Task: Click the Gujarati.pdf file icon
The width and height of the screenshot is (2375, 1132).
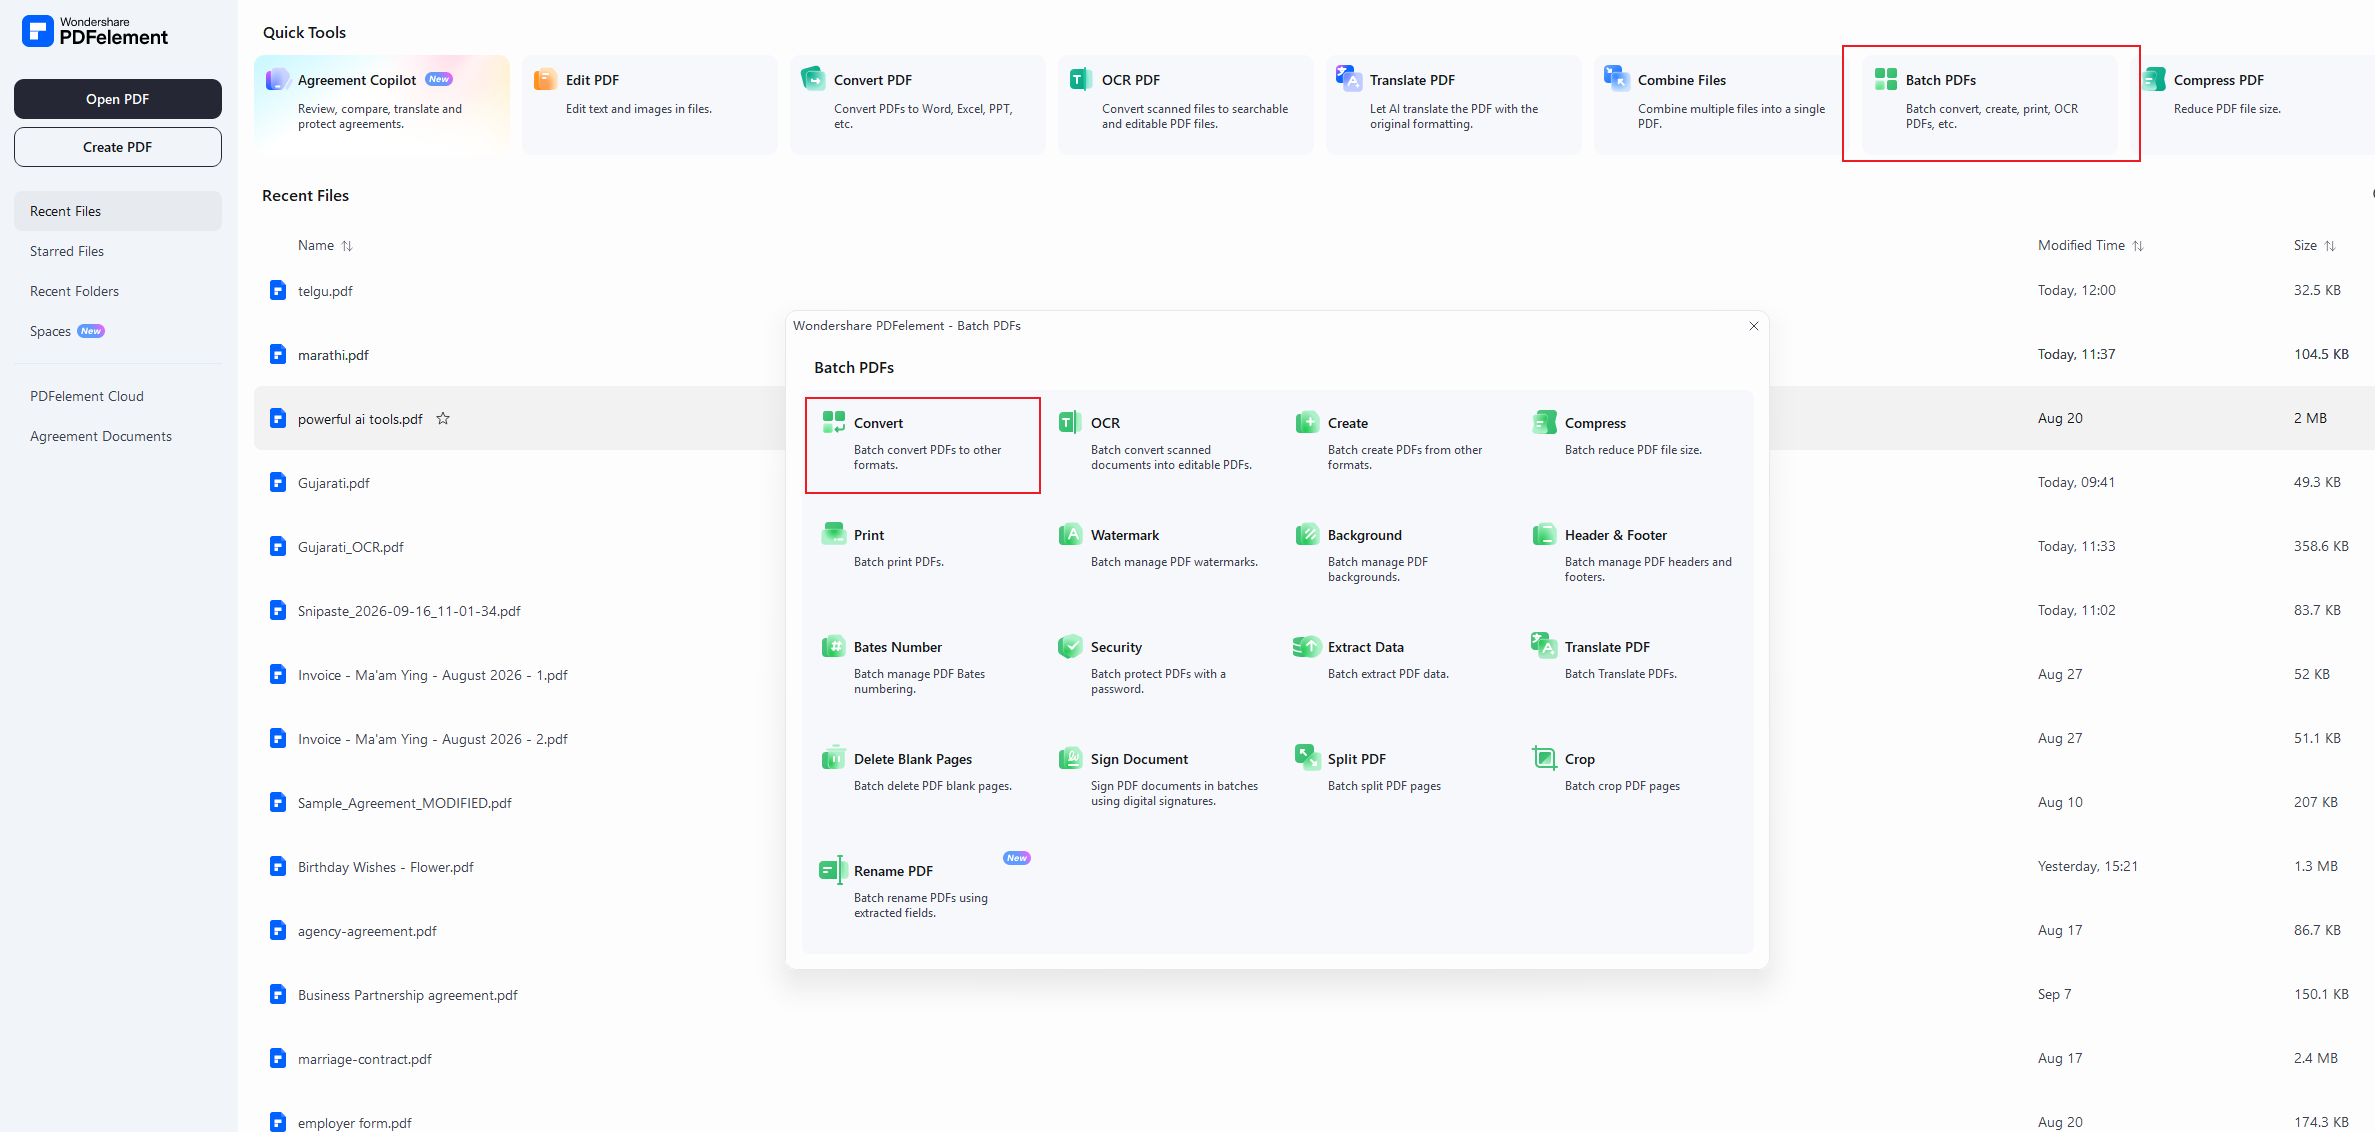Action: tap(278, 482)
